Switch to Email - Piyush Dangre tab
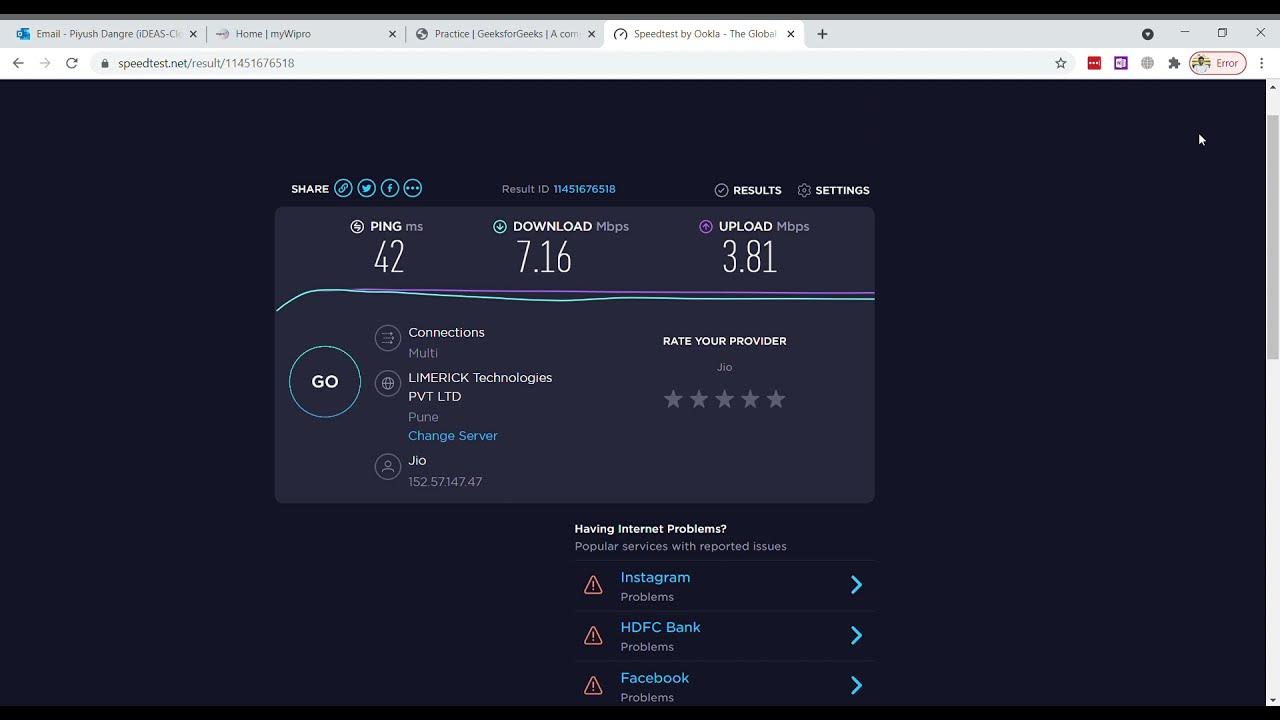1280x720 pixels. click(x=107, y=34)
